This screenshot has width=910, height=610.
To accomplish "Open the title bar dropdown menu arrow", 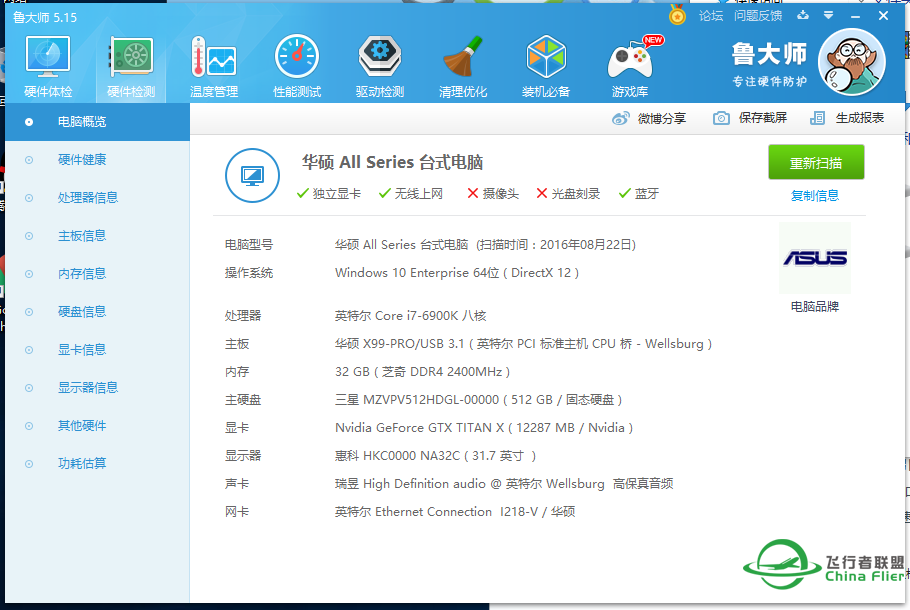I will tap(827, 16).
